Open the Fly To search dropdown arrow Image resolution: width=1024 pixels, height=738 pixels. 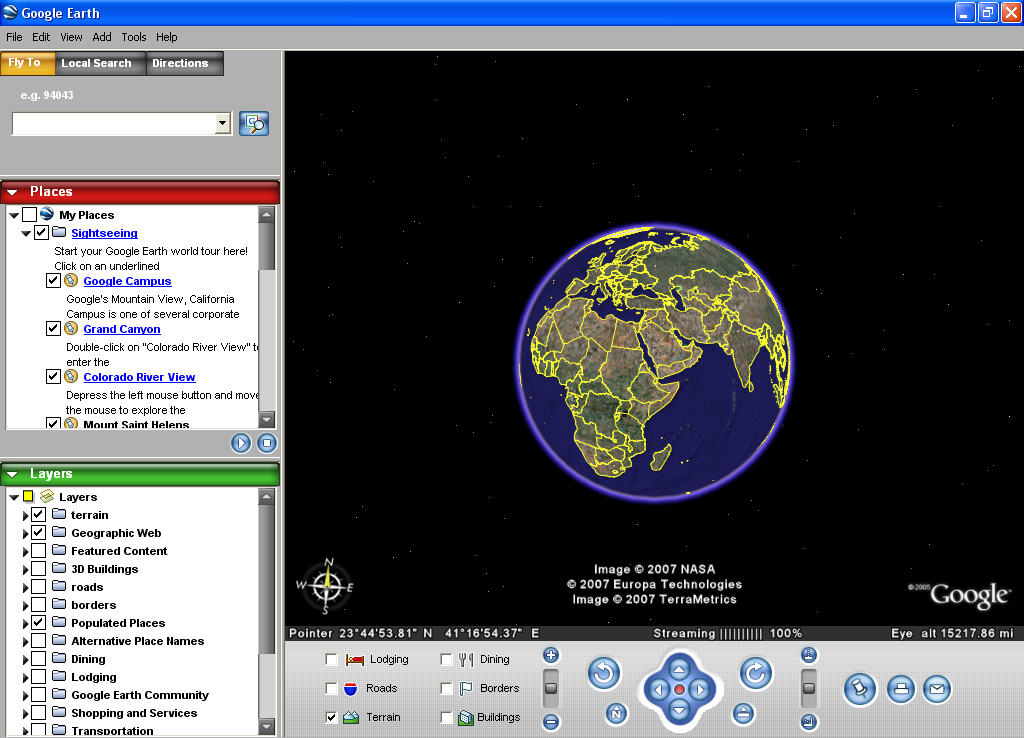tap(223, 123)
